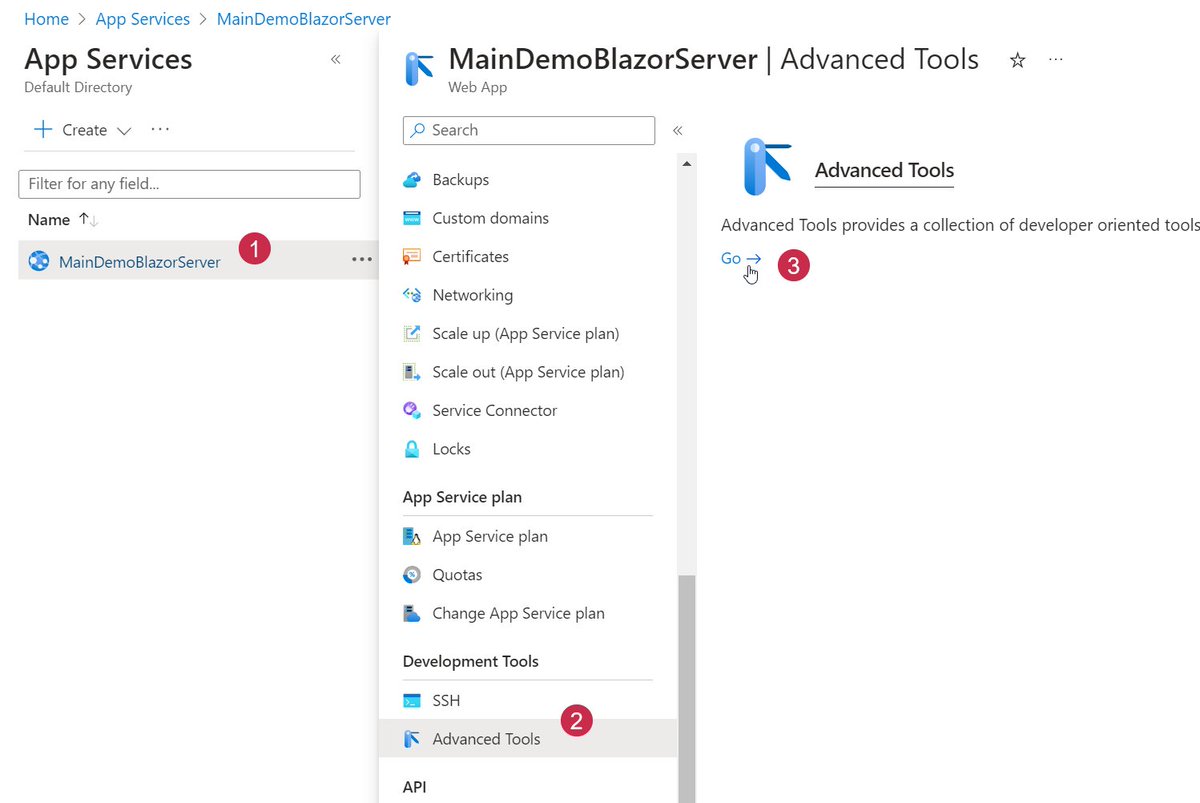Viewport: 1200px width, 803px height.
Task: Click MainDemoBlazorServer breadcrumb
Action: [304, 19]
